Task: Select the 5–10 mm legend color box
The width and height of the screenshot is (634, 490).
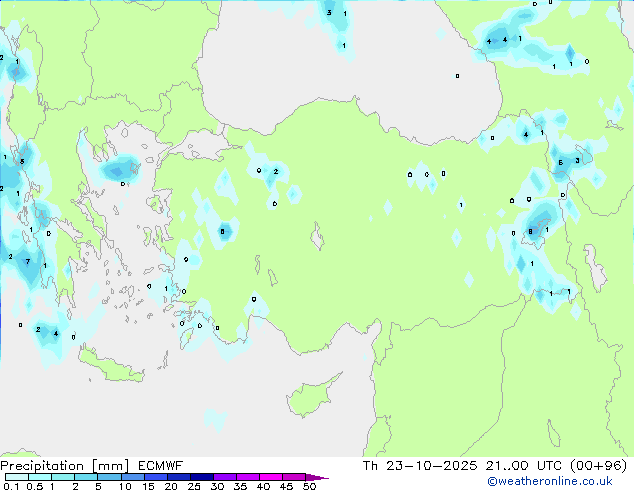Action: coord(109,477)
